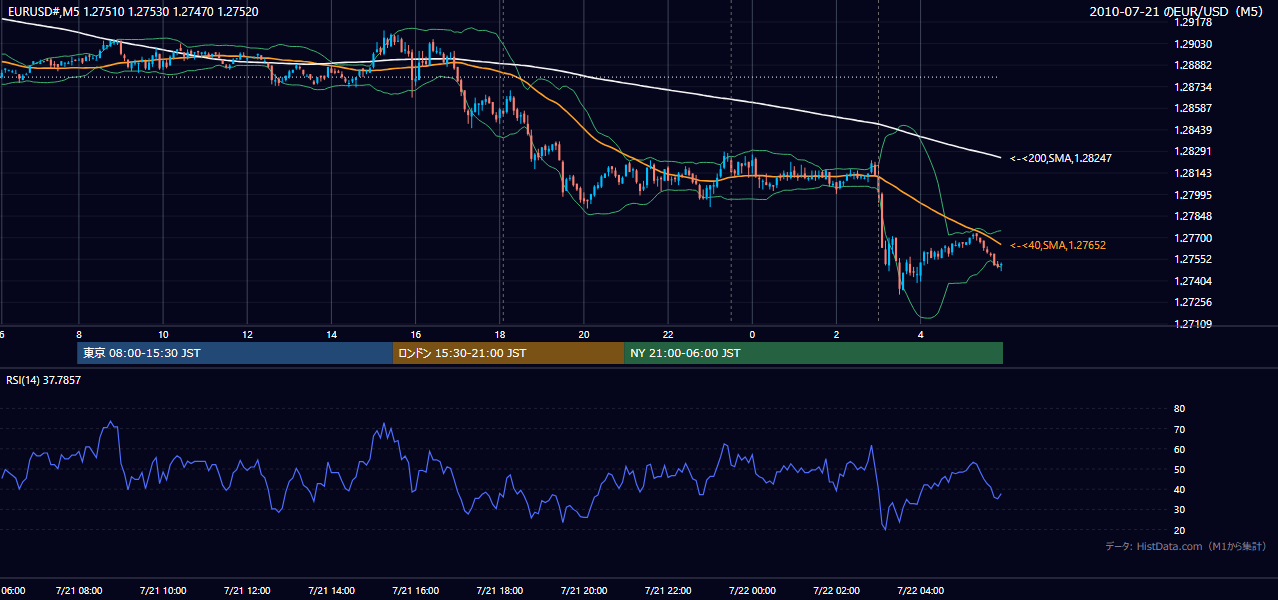Image resolution: width=1278 pixels, height=600 pixels.
Task: Click price axis value 1.28587
Action: point(1193,108)
